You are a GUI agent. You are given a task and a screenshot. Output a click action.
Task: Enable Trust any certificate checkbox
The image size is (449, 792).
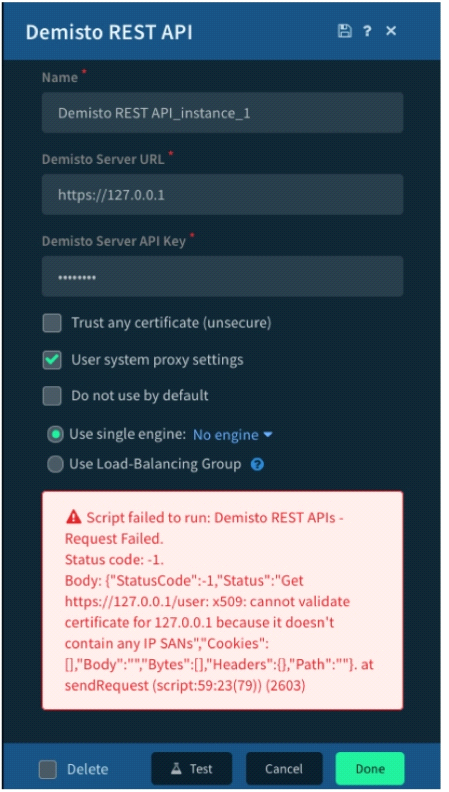point(52,323)
